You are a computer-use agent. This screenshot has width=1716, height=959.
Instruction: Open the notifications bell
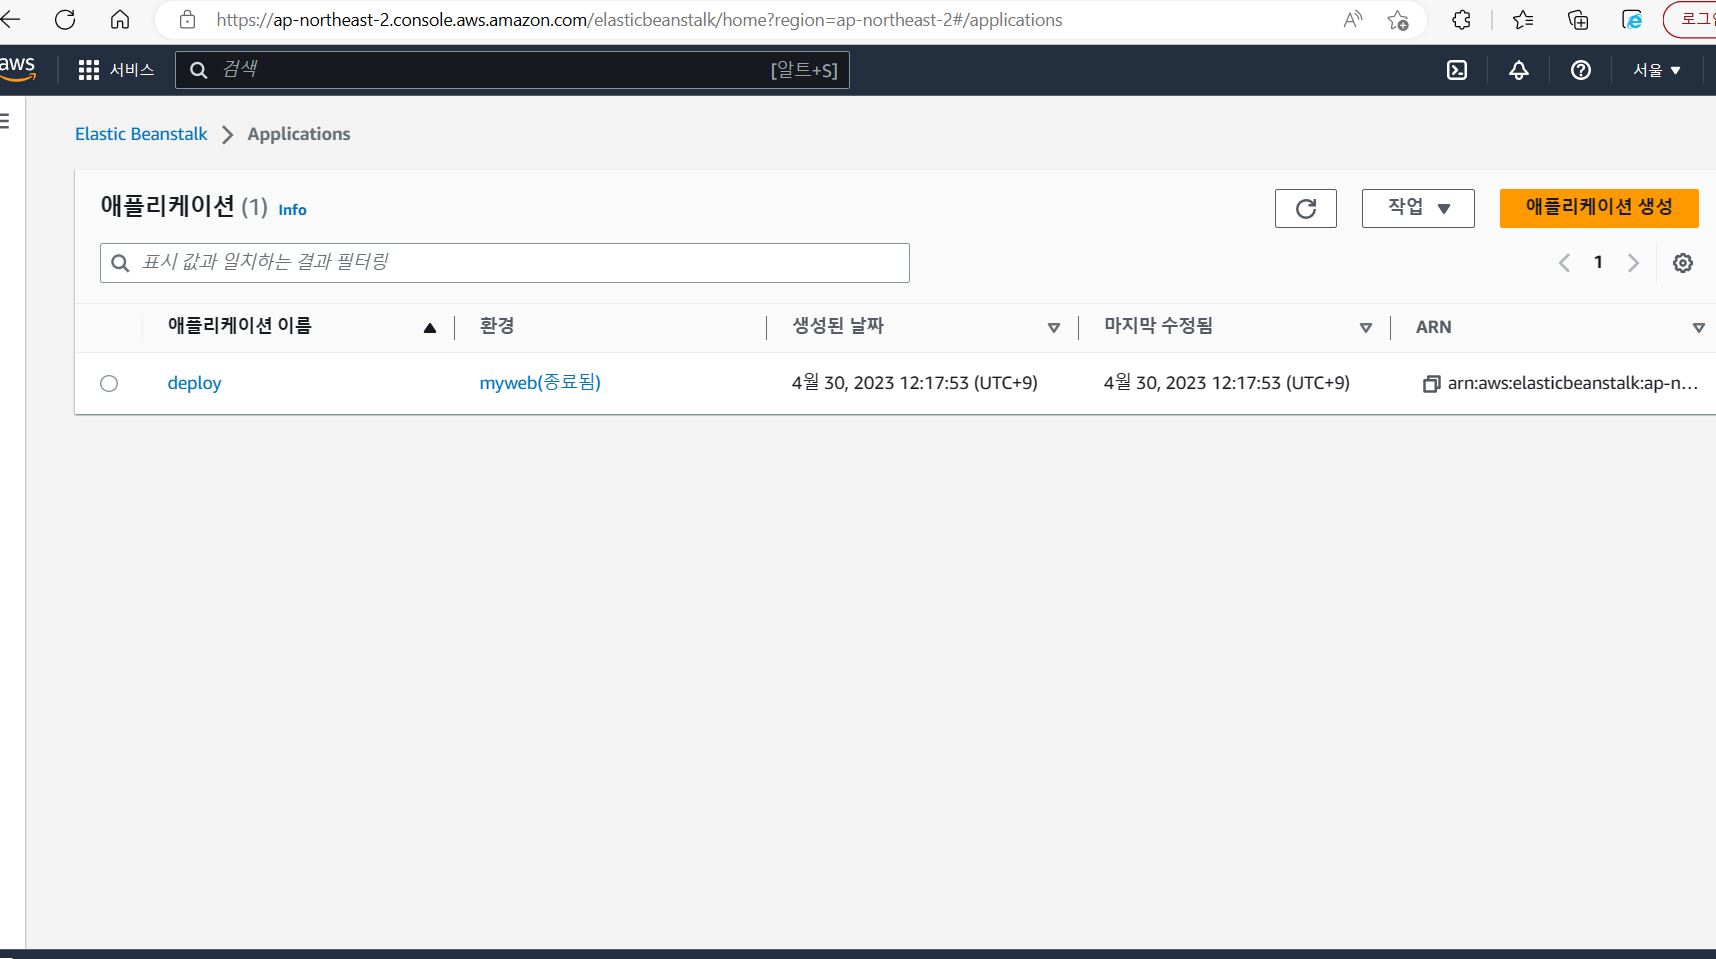coord(1519,70)
